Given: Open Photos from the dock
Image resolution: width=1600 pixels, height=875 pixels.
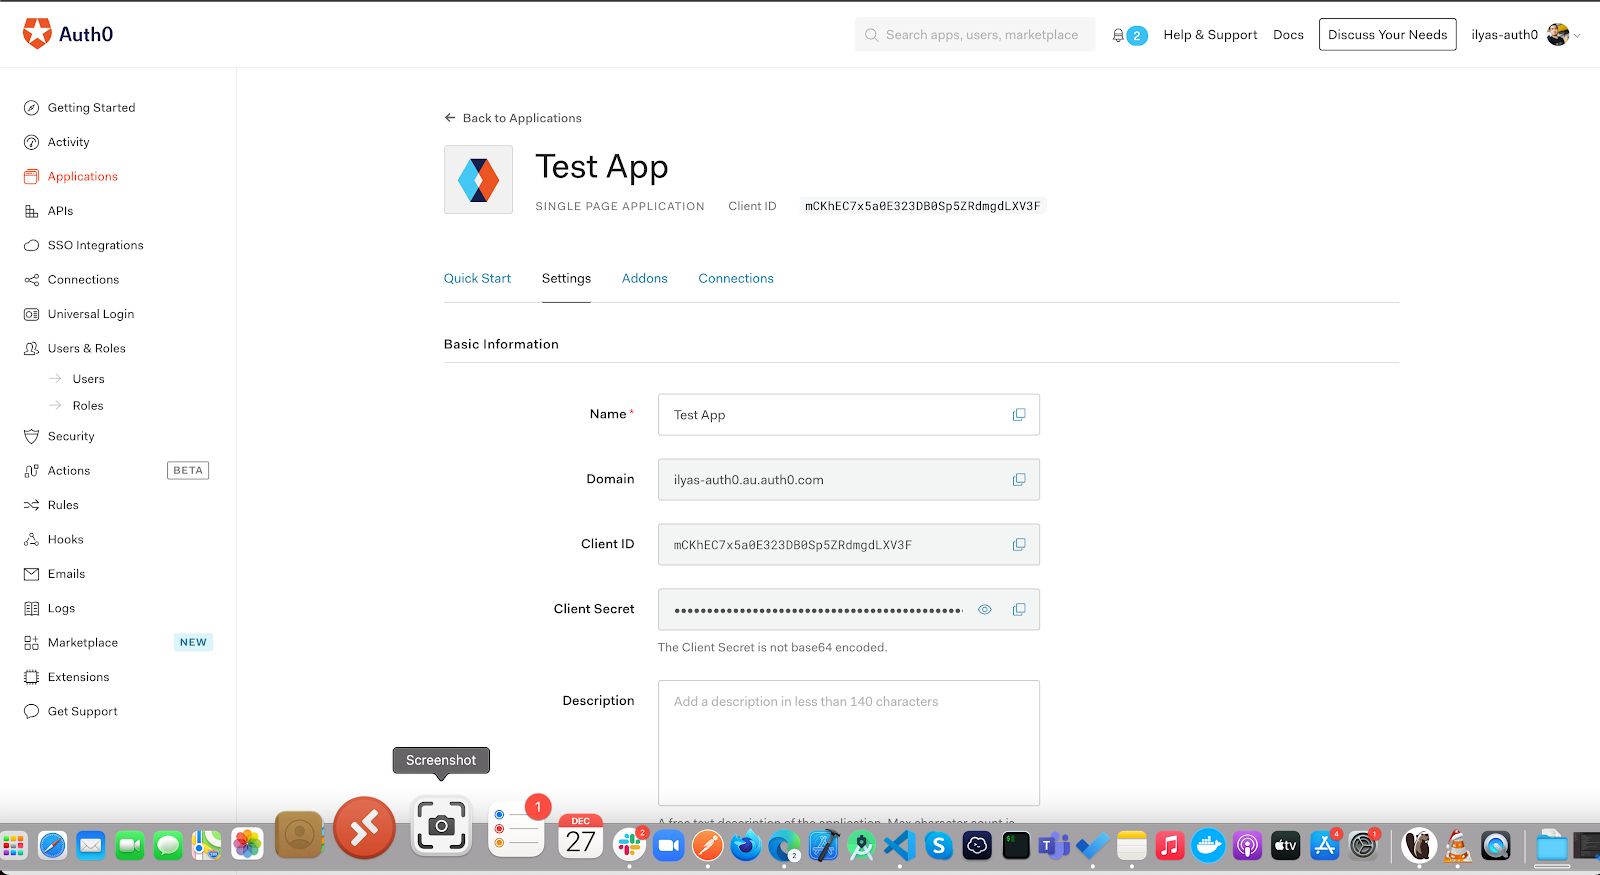Looking at the screenshot, I should (x=247, y=845).
